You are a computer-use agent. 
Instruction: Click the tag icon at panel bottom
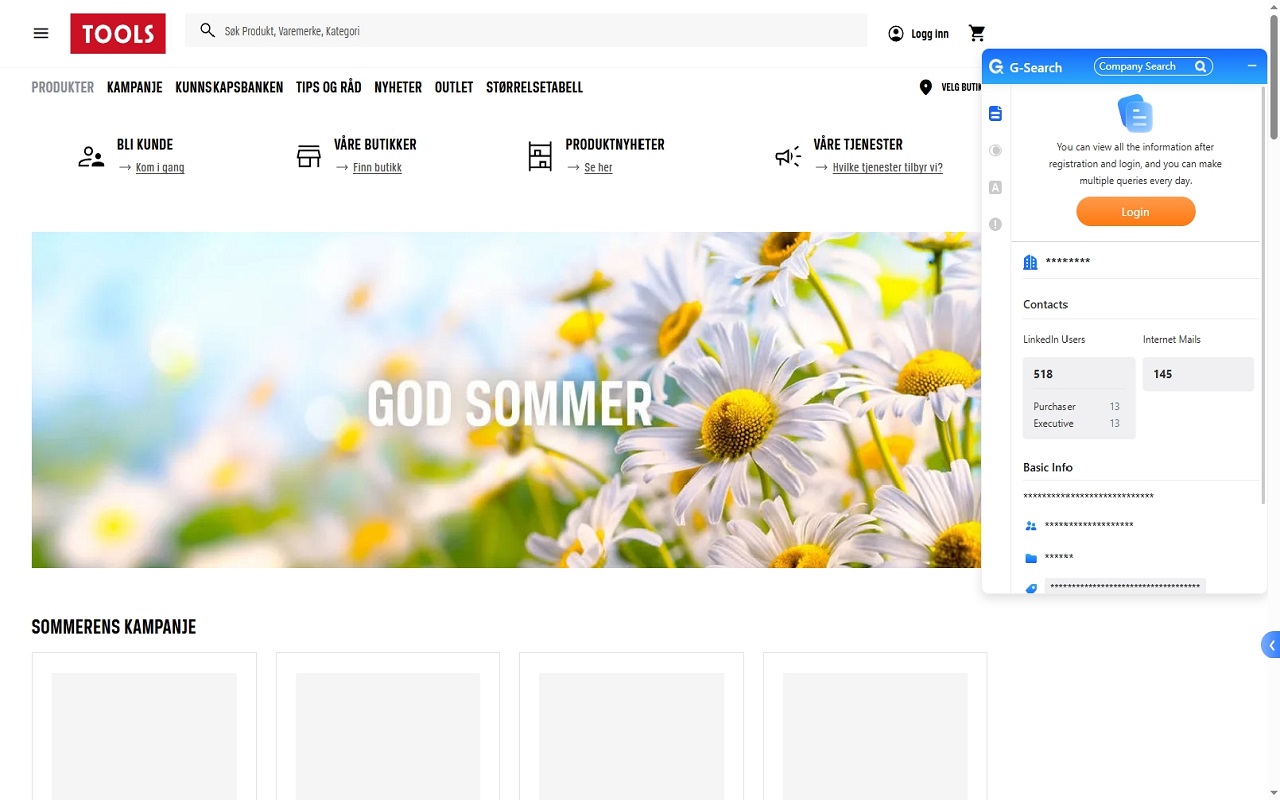pyautogui.click(x=1030, y=589)
